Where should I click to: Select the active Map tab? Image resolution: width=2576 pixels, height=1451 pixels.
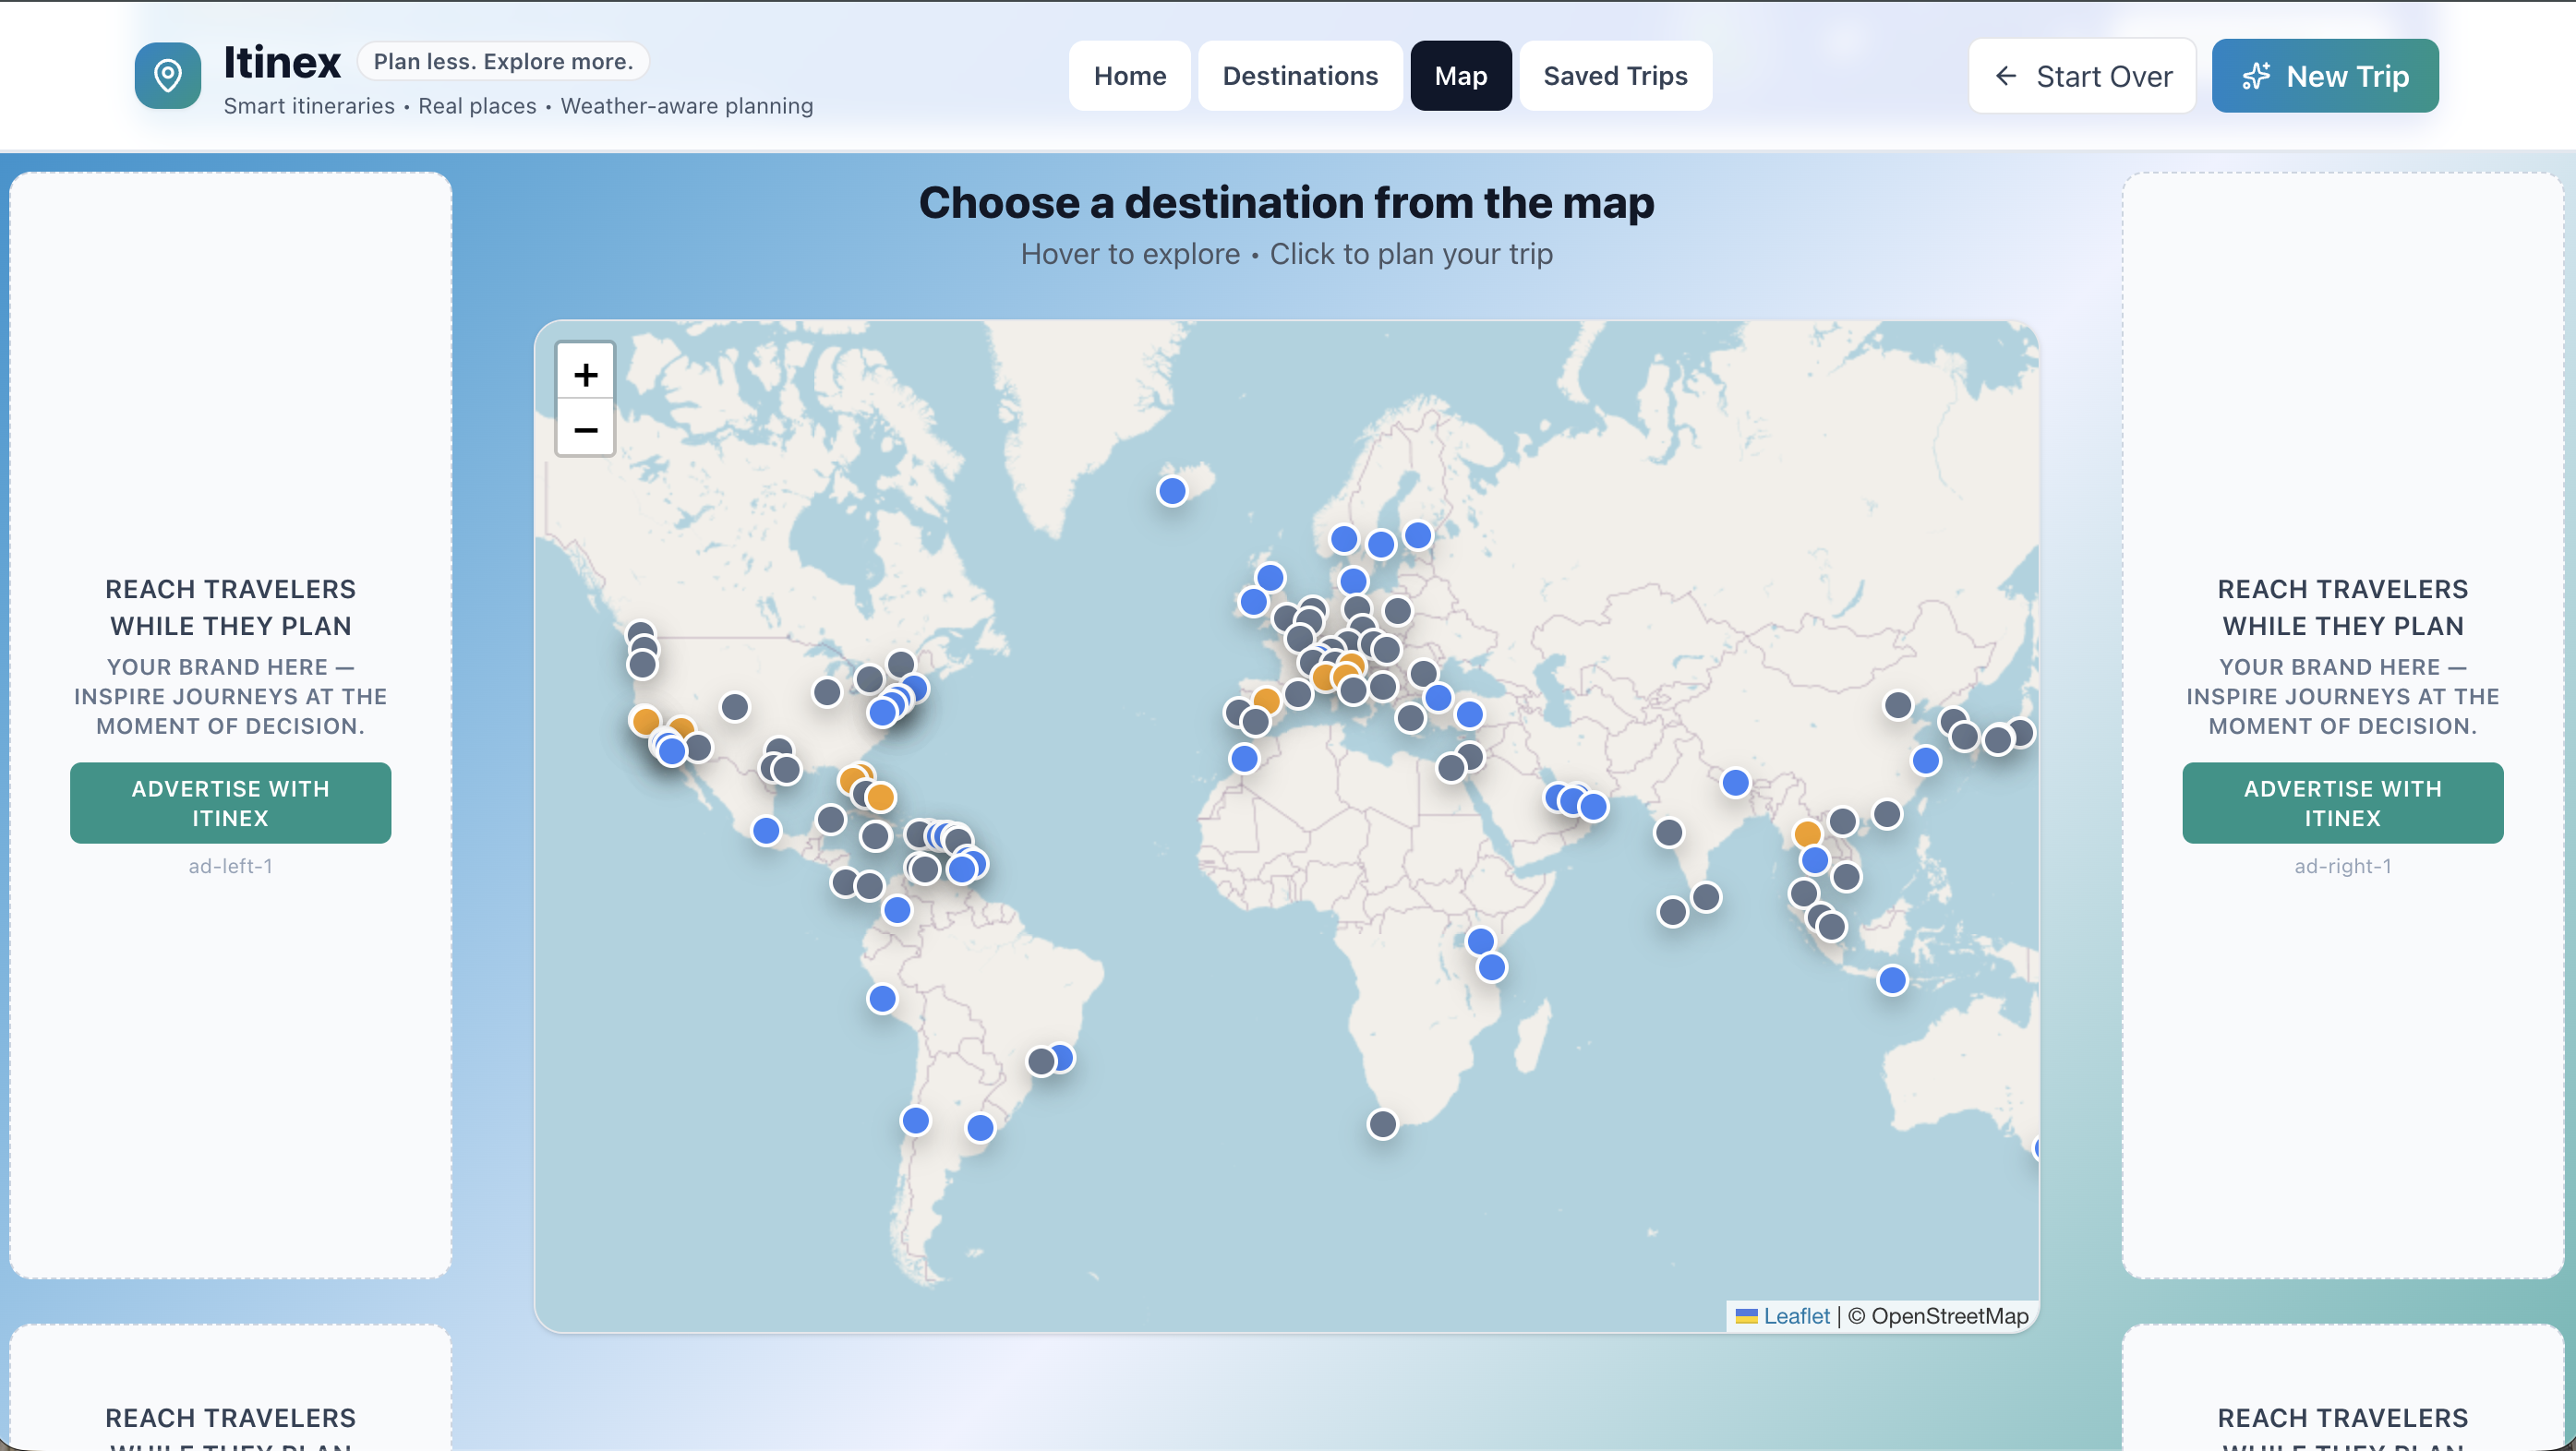[x=1460, y=76]
